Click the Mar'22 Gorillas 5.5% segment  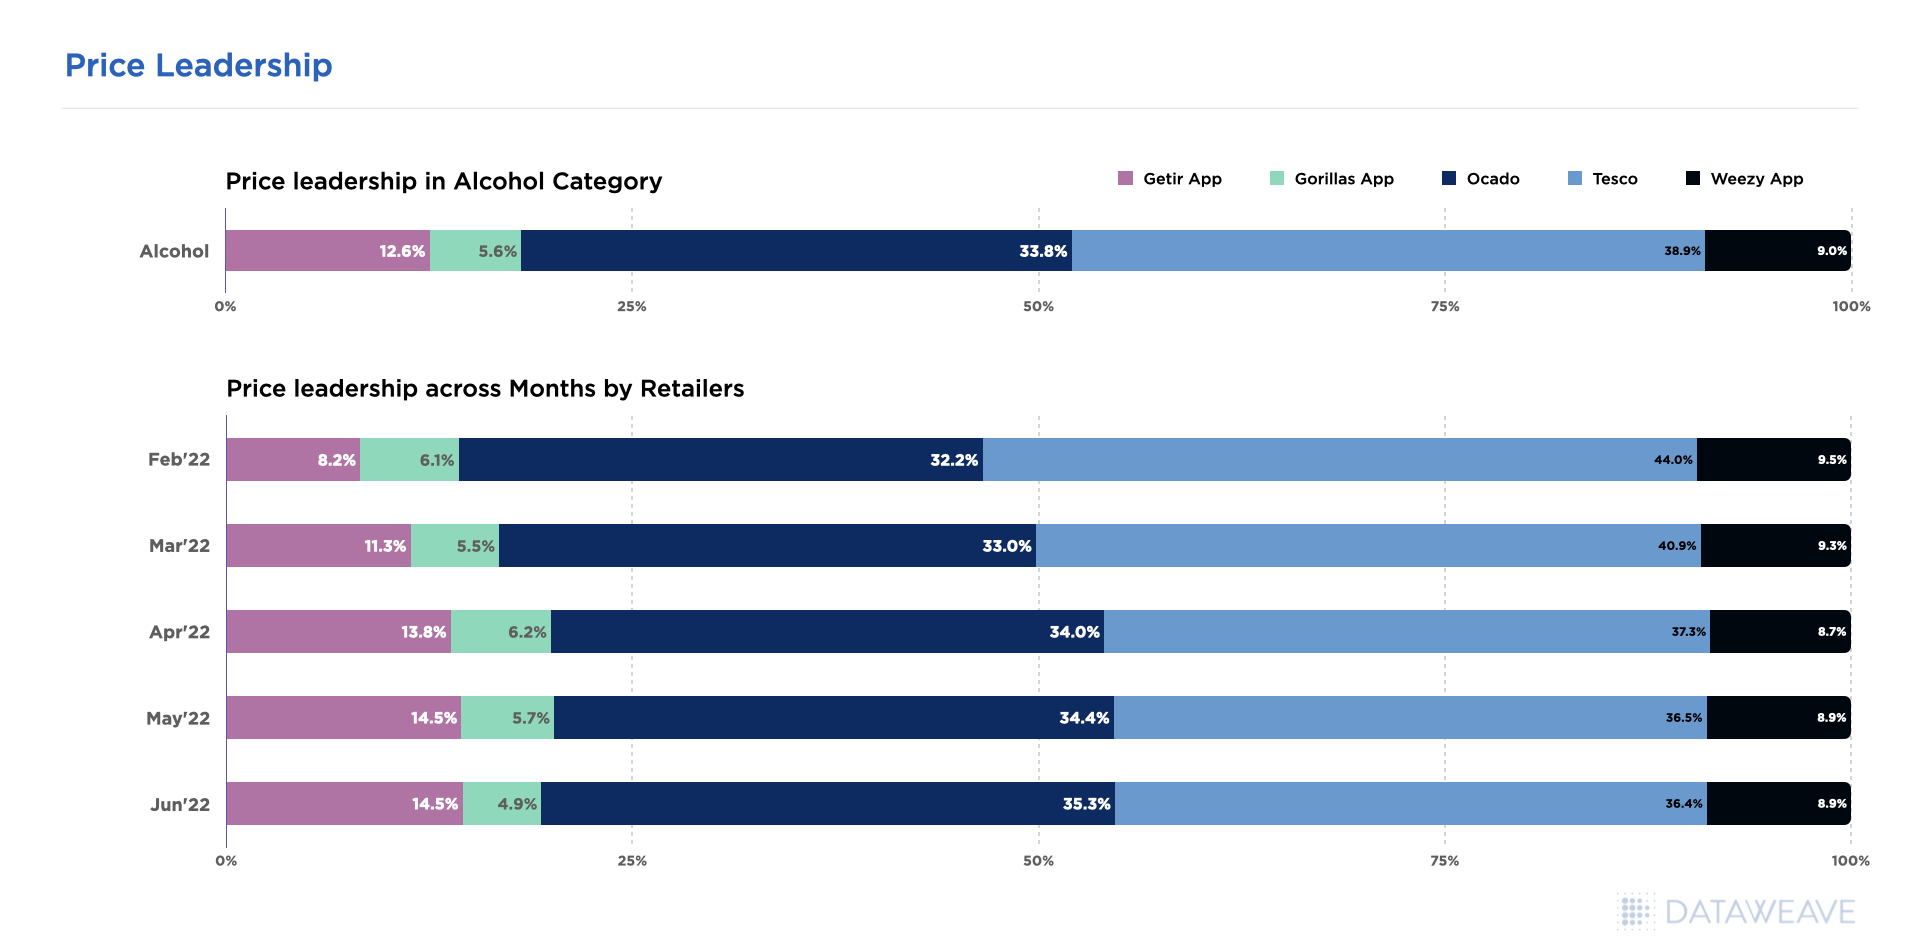coord(455,546)
